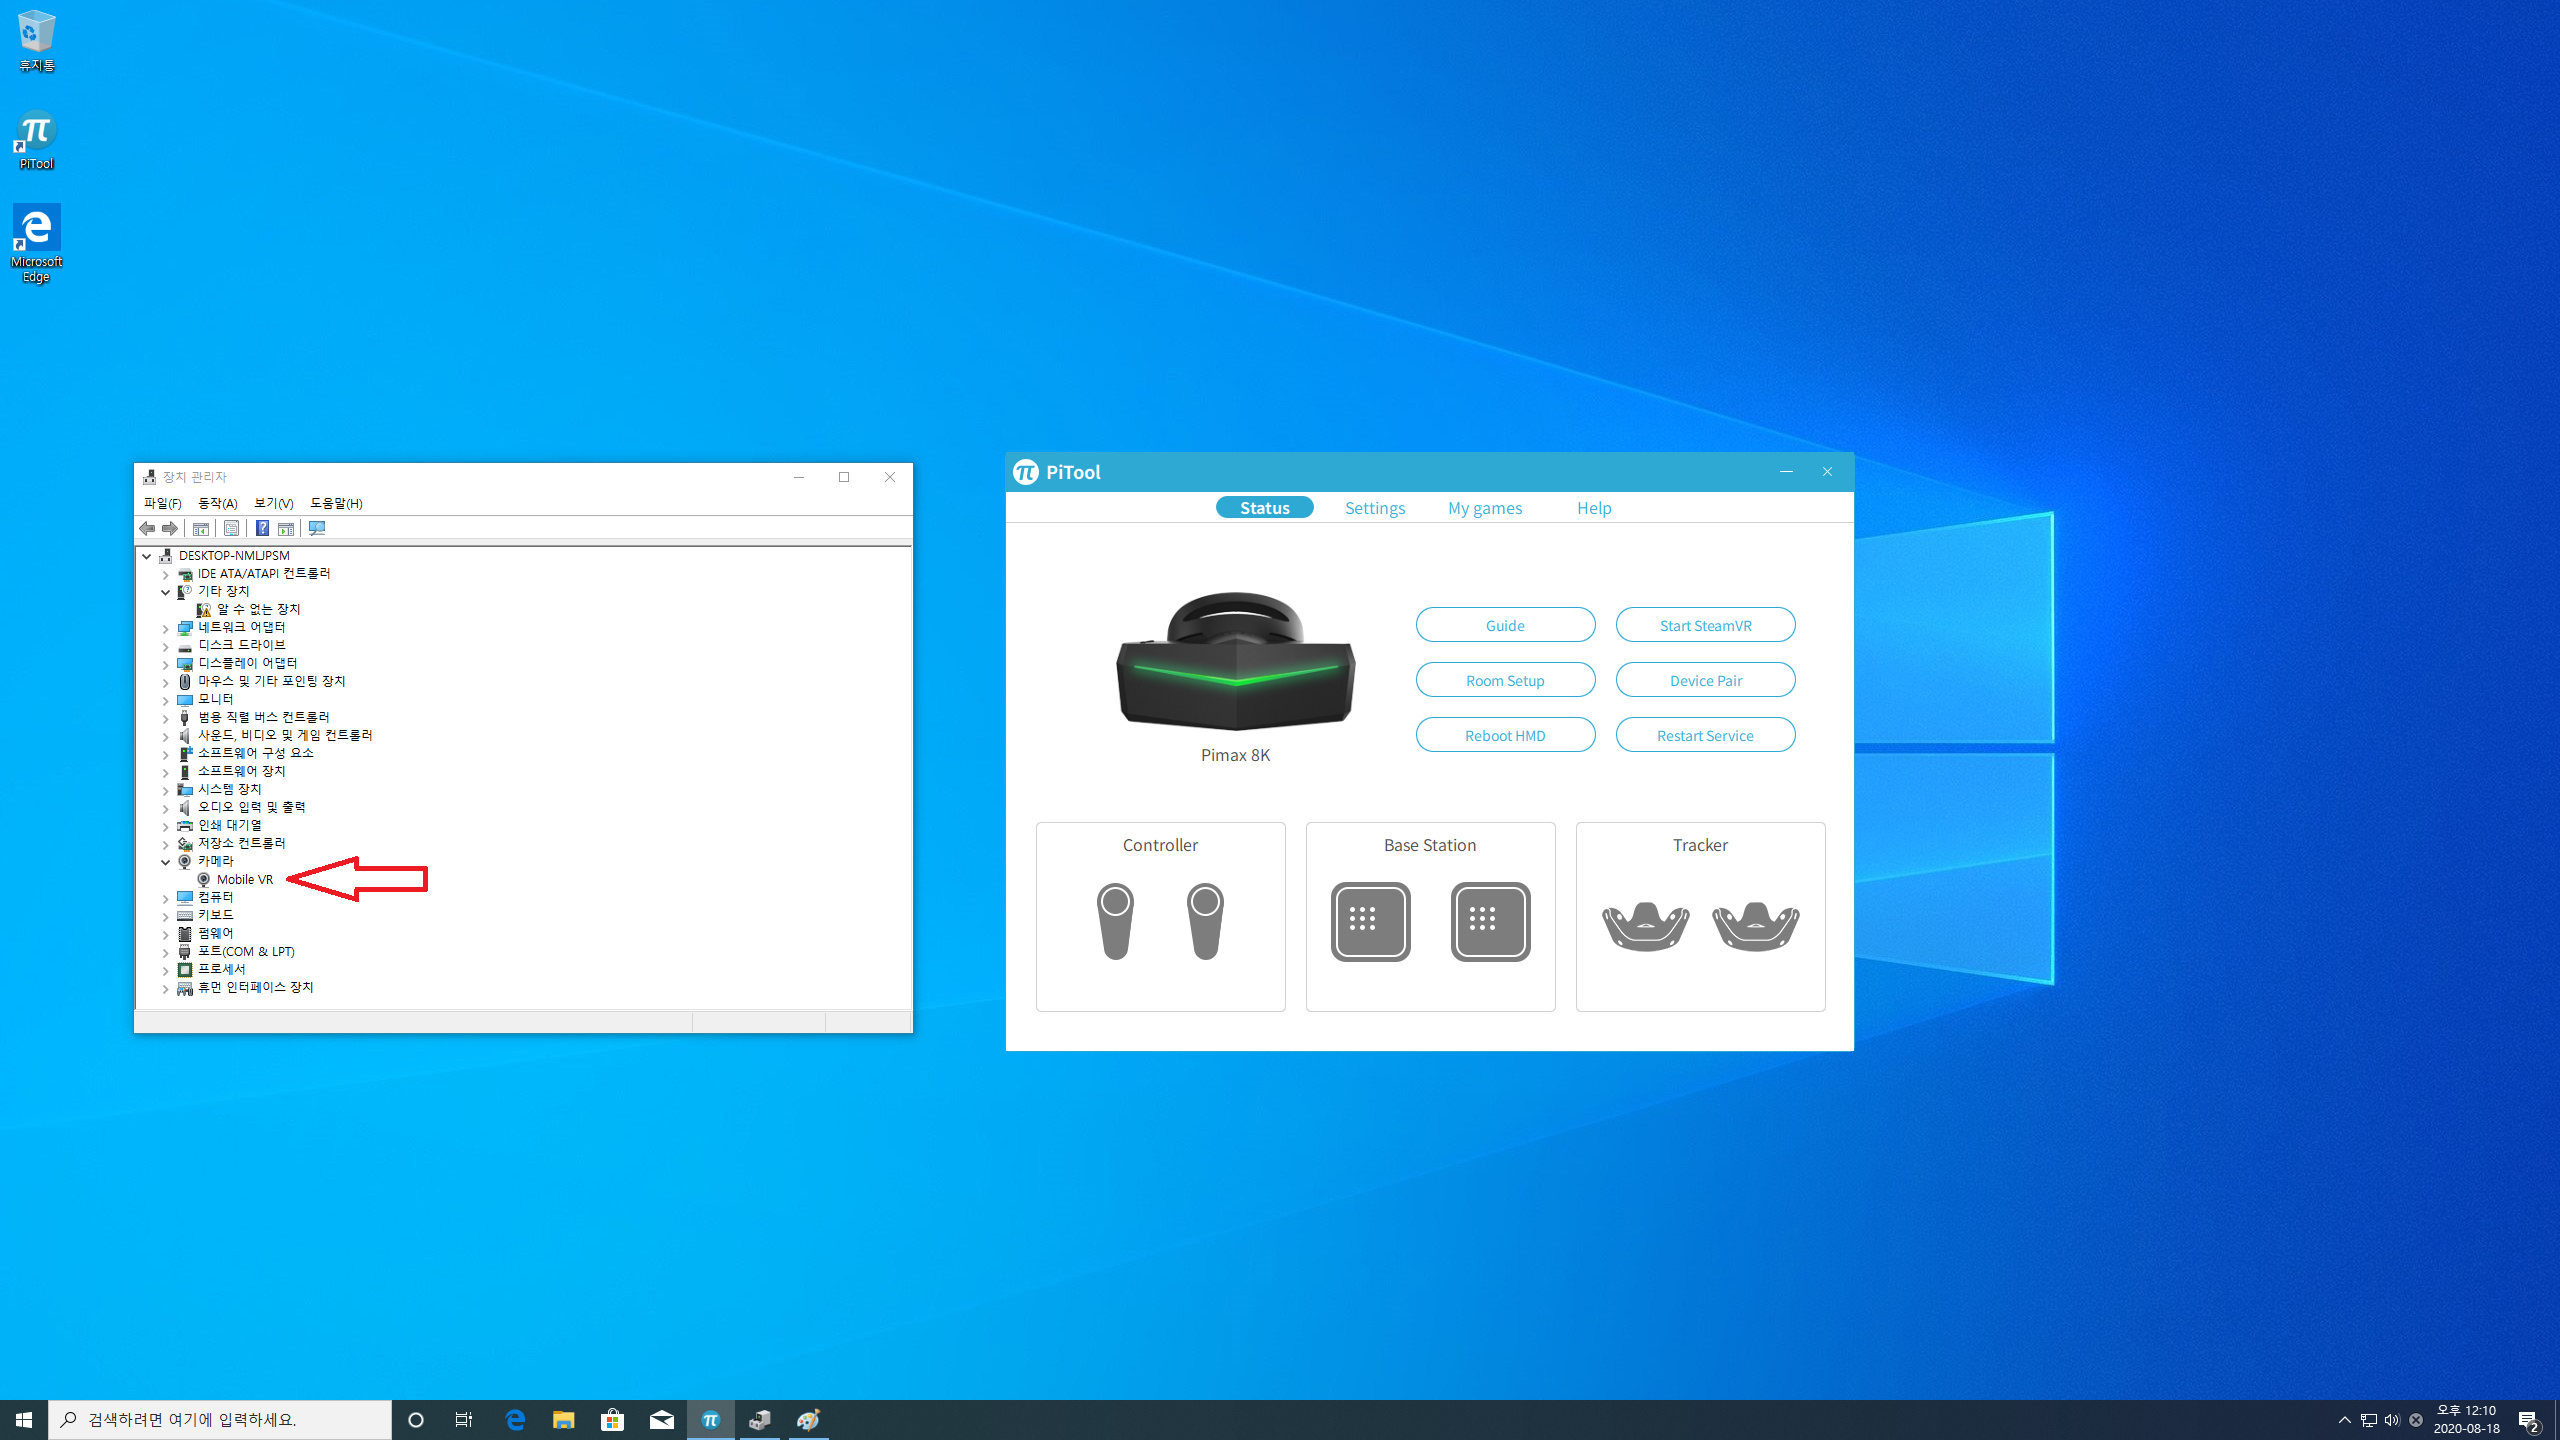Switch to the Settings tab in PiTool
Image resolution: width=2560 pixels, height=1440 pixels.
coord(1374,508)
